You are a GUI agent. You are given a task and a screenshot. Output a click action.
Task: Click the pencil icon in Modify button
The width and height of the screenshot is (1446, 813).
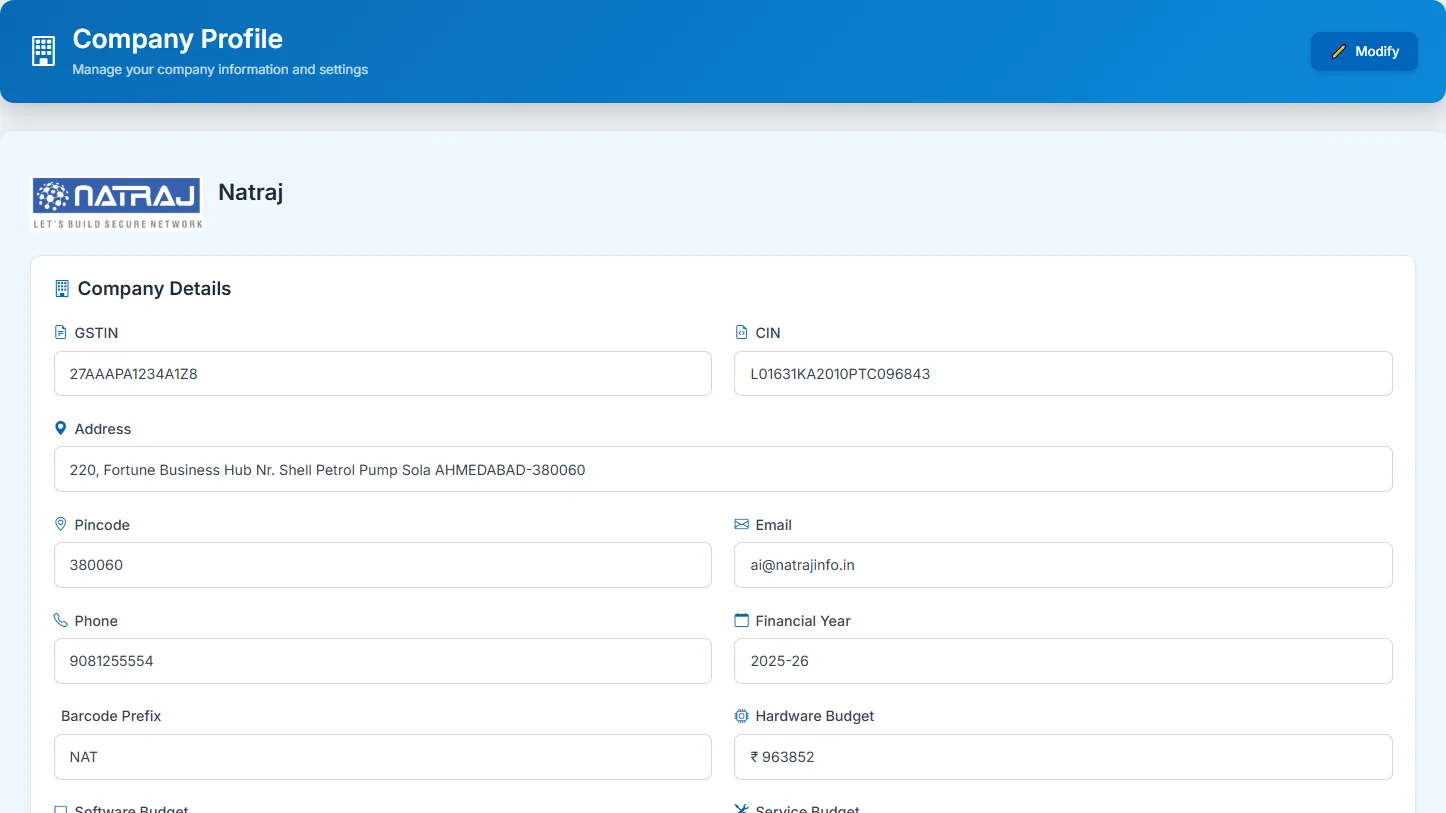click(x=1339, y=51)
